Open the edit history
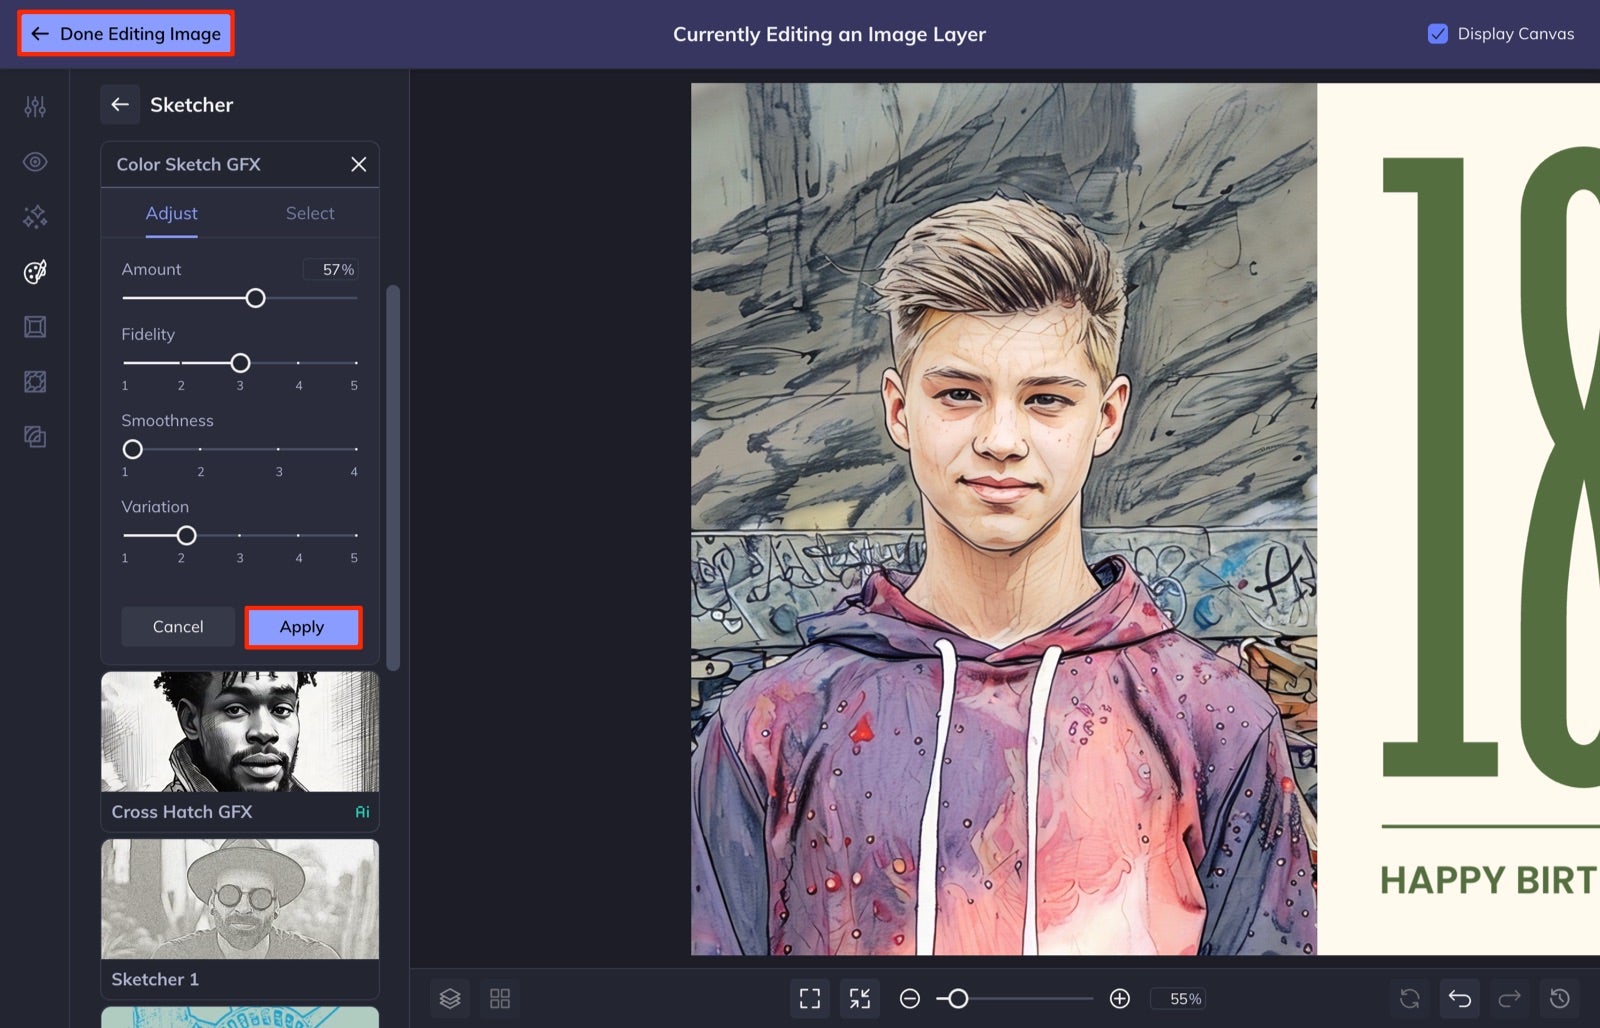1600x1028 pixels. [1559, 998]
